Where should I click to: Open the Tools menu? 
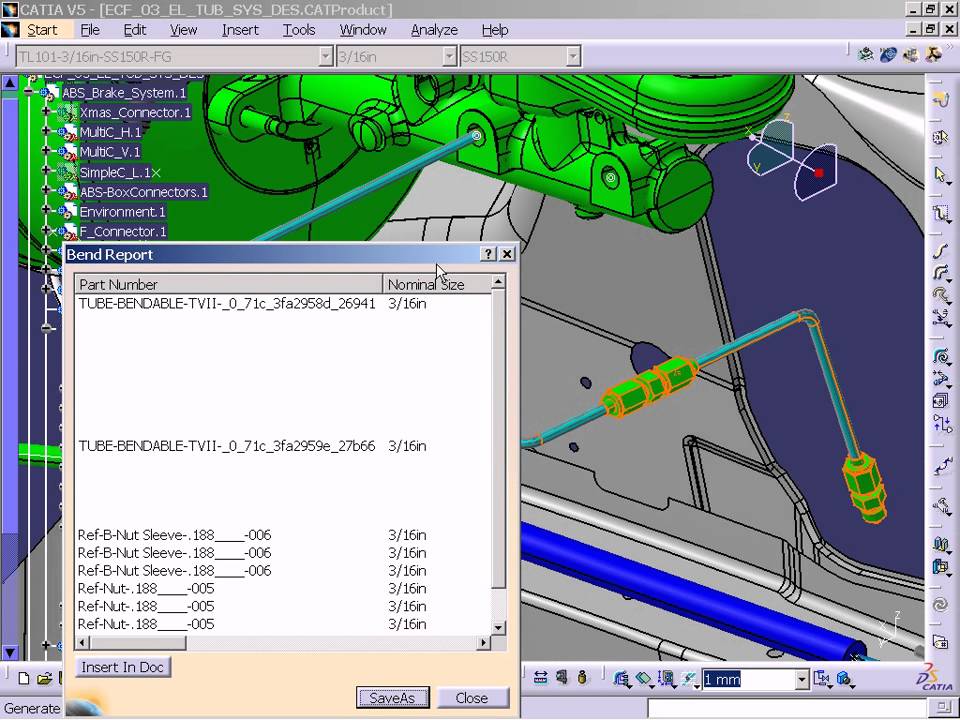click(299, 29)
